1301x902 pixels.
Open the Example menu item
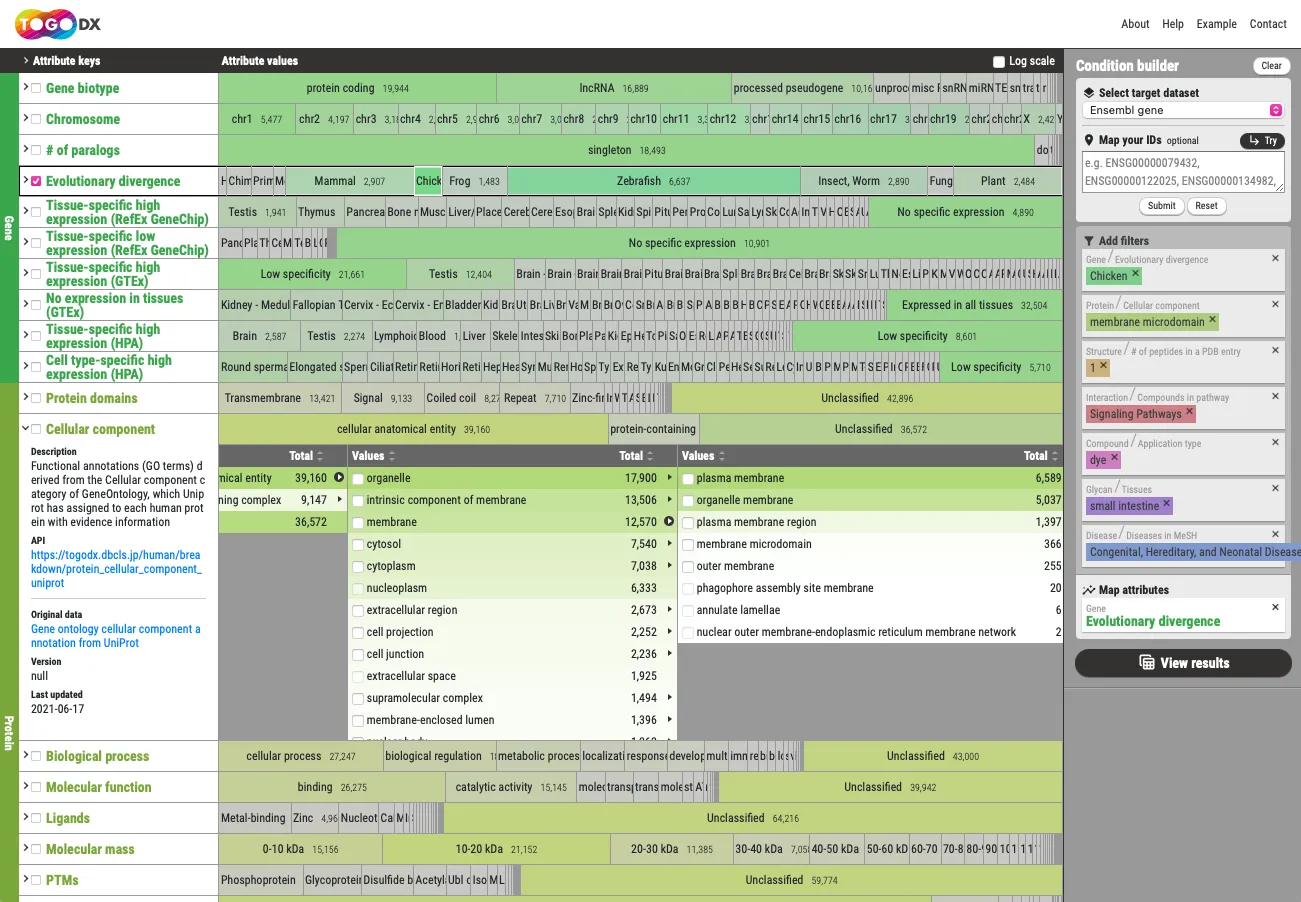[x=1217, y=24]
